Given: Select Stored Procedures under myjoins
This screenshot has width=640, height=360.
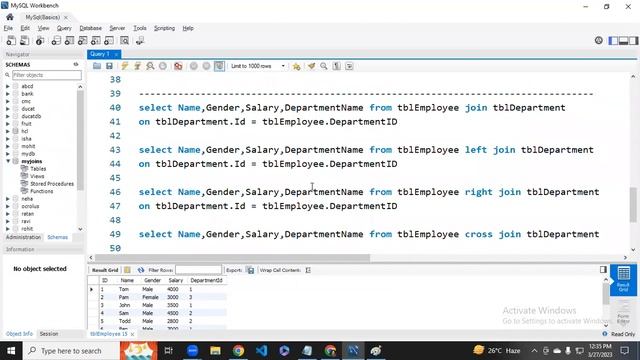Looking at the screenshot, I should 52,184.
